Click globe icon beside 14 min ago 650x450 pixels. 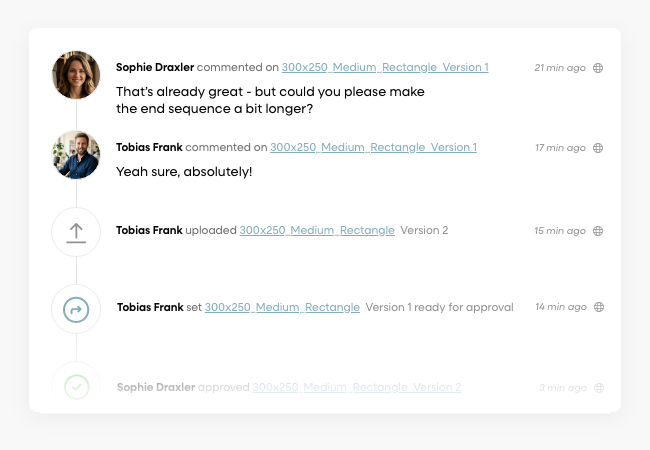[x=598, y=308]
